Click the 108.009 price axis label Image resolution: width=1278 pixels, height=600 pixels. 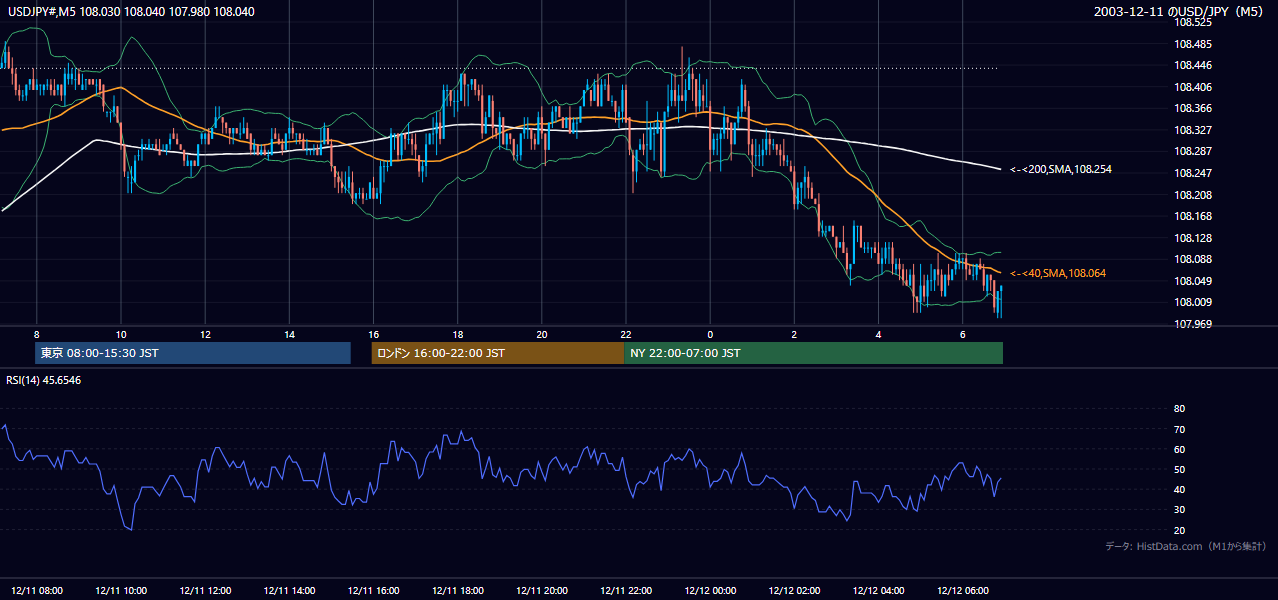point(1191,302)
